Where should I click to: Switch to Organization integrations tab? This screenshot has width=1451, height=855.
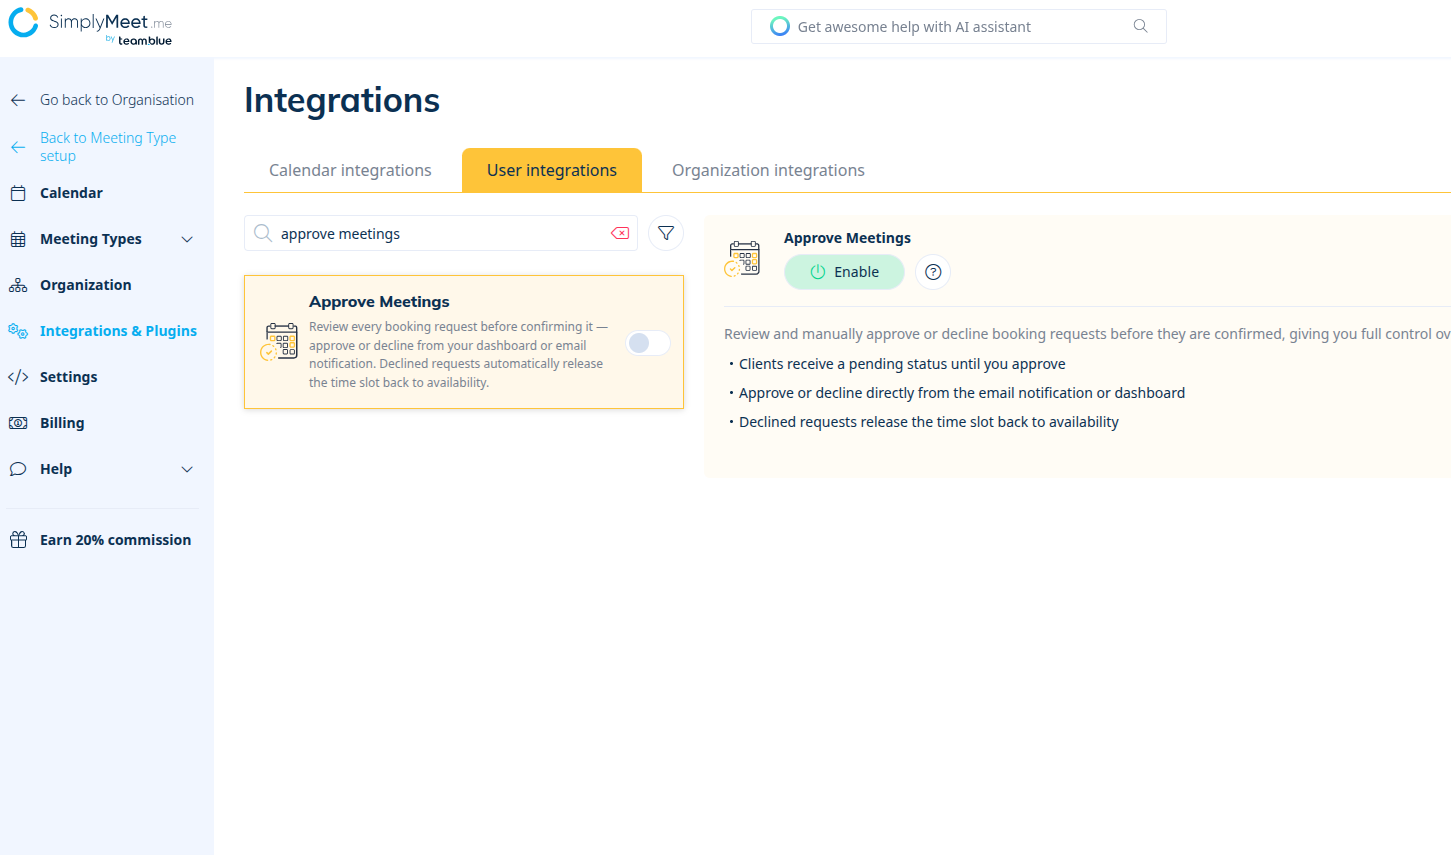point(768,170)
